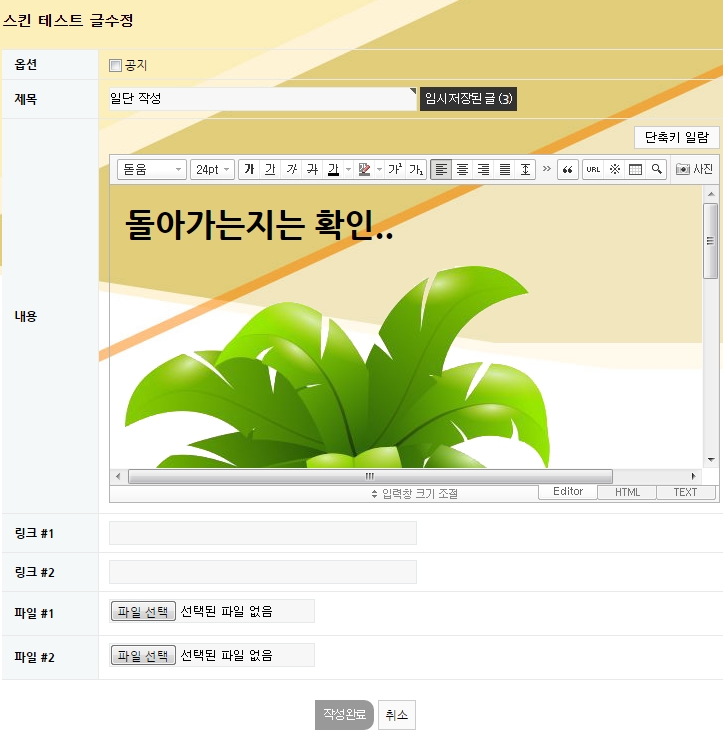This screenshot has height=736, width=723.
Task: Apply strikethrough formatting
Action: coord(312,170)
